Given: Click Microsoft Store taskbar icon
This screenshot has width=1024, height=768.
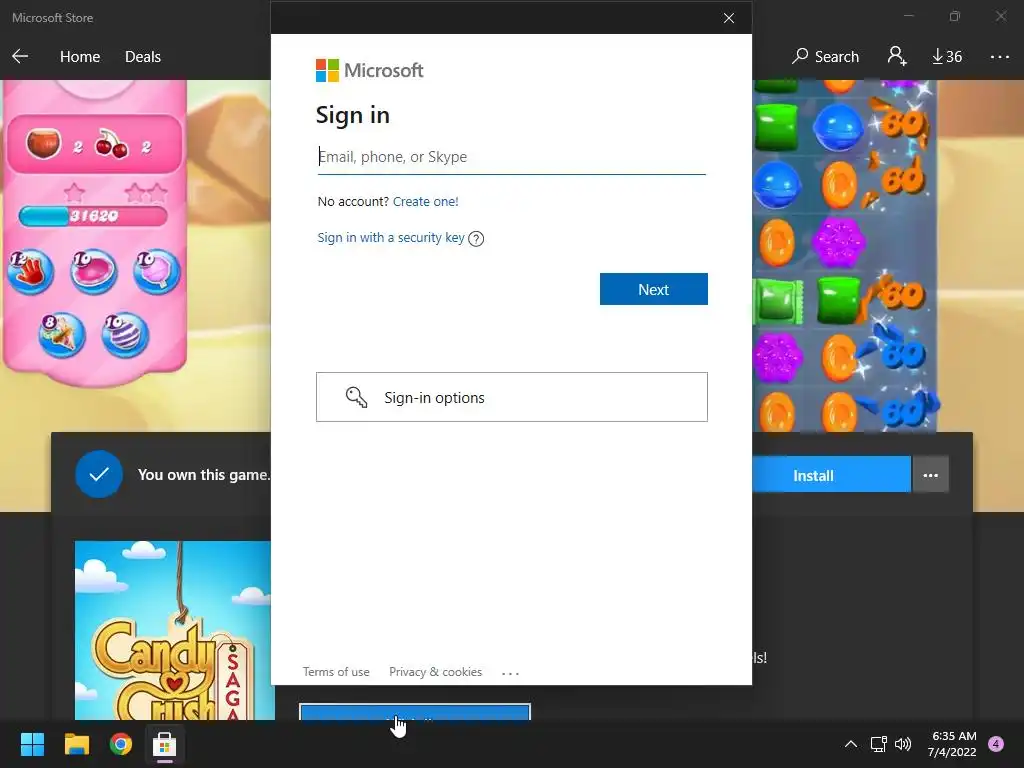Looking at the screenshot, I should (x=165, y=744).
